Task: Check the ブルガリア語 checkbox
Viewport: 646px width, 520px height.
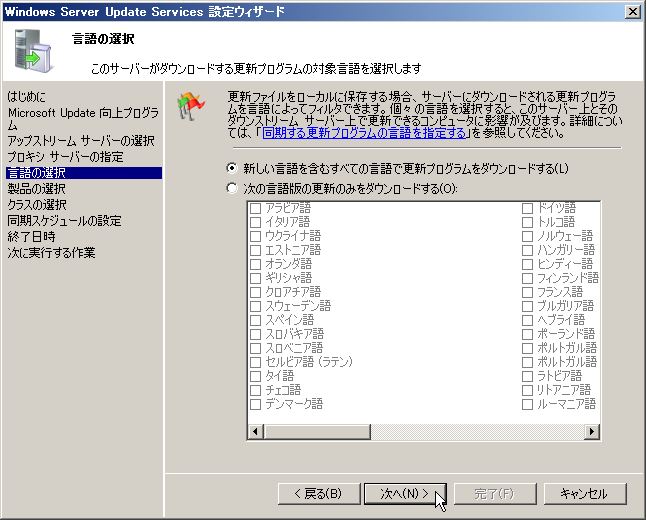Action: (527, 306)
